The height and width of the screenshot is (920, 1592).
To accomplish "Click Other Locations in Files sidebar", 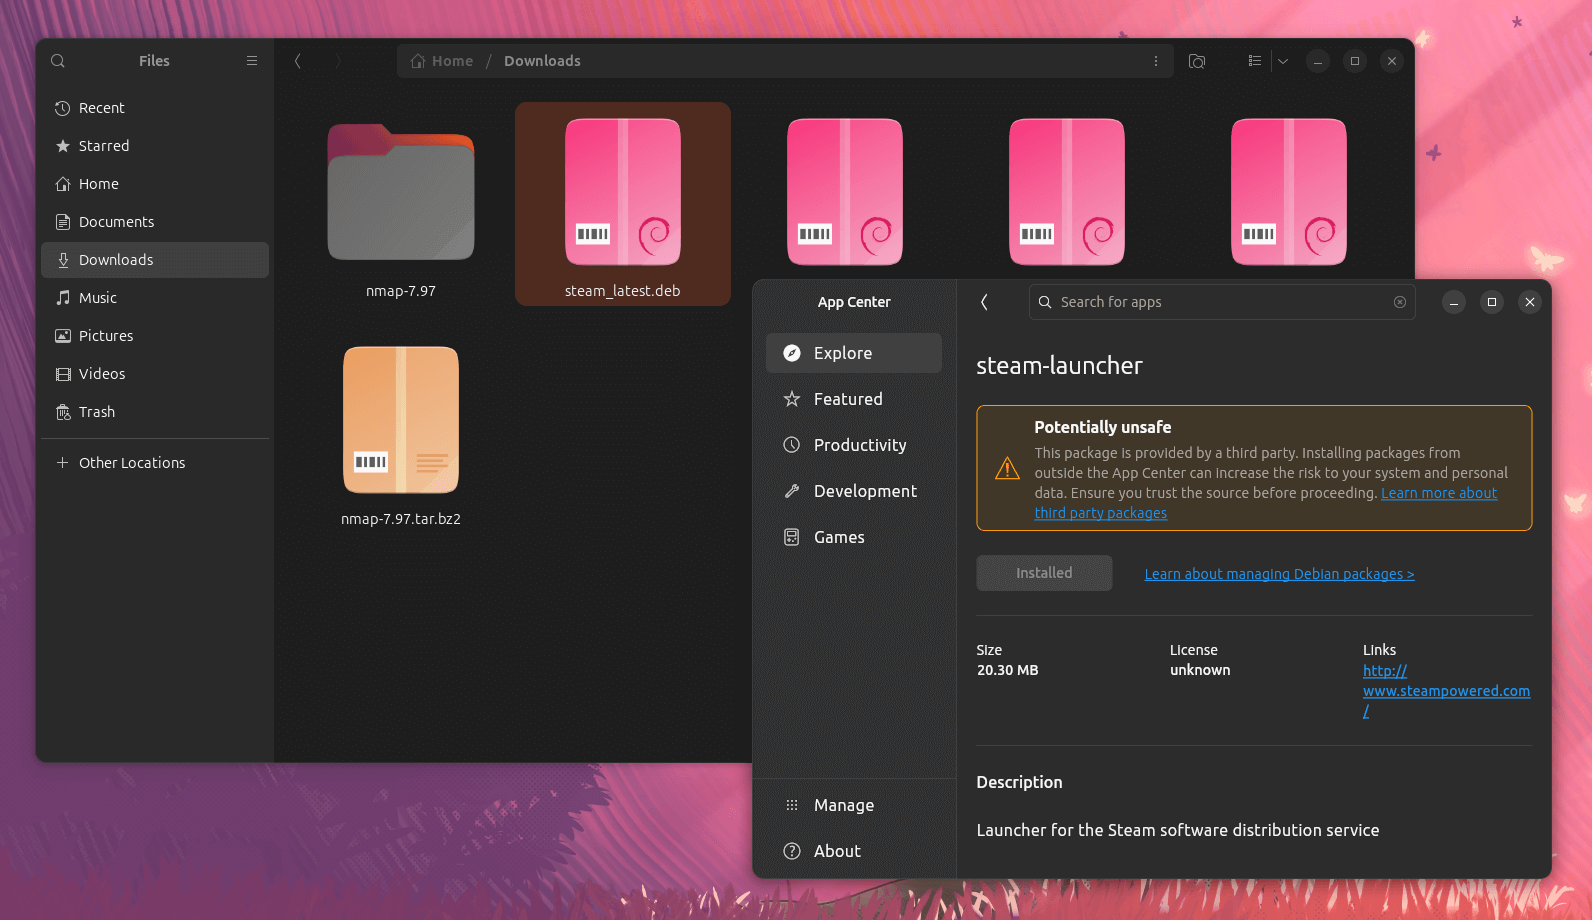I will 155,463.
